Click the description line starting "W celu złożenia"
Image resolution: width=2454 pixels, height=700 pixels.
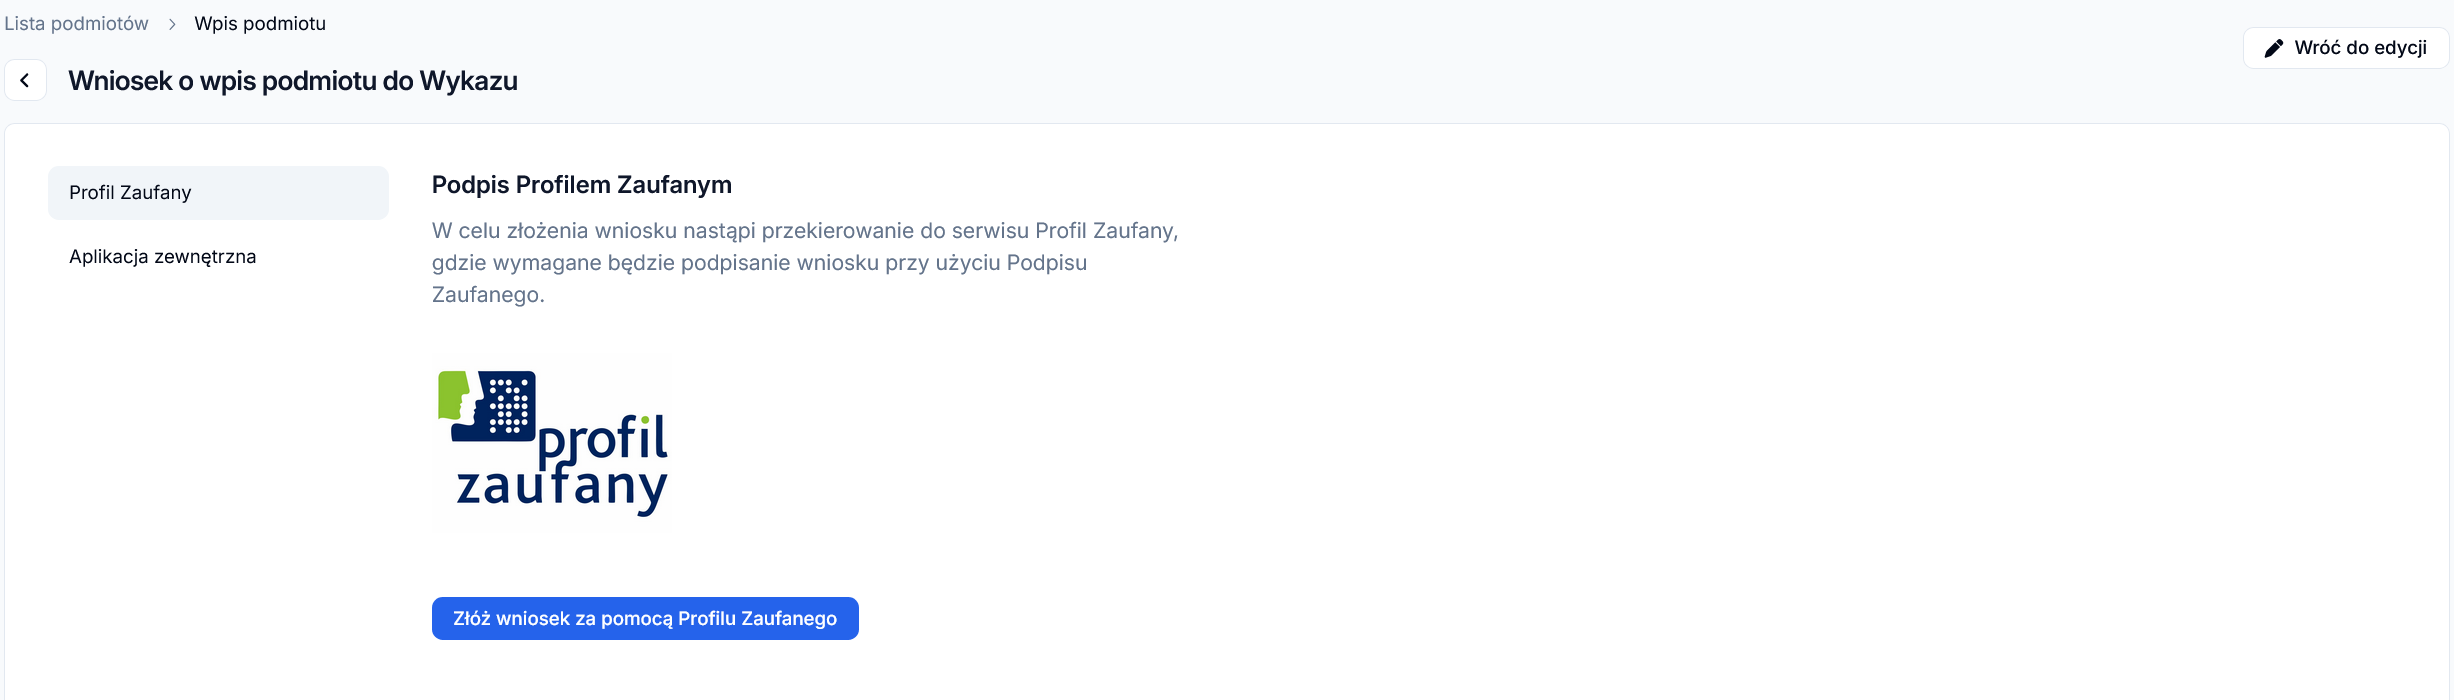(805, 231)
